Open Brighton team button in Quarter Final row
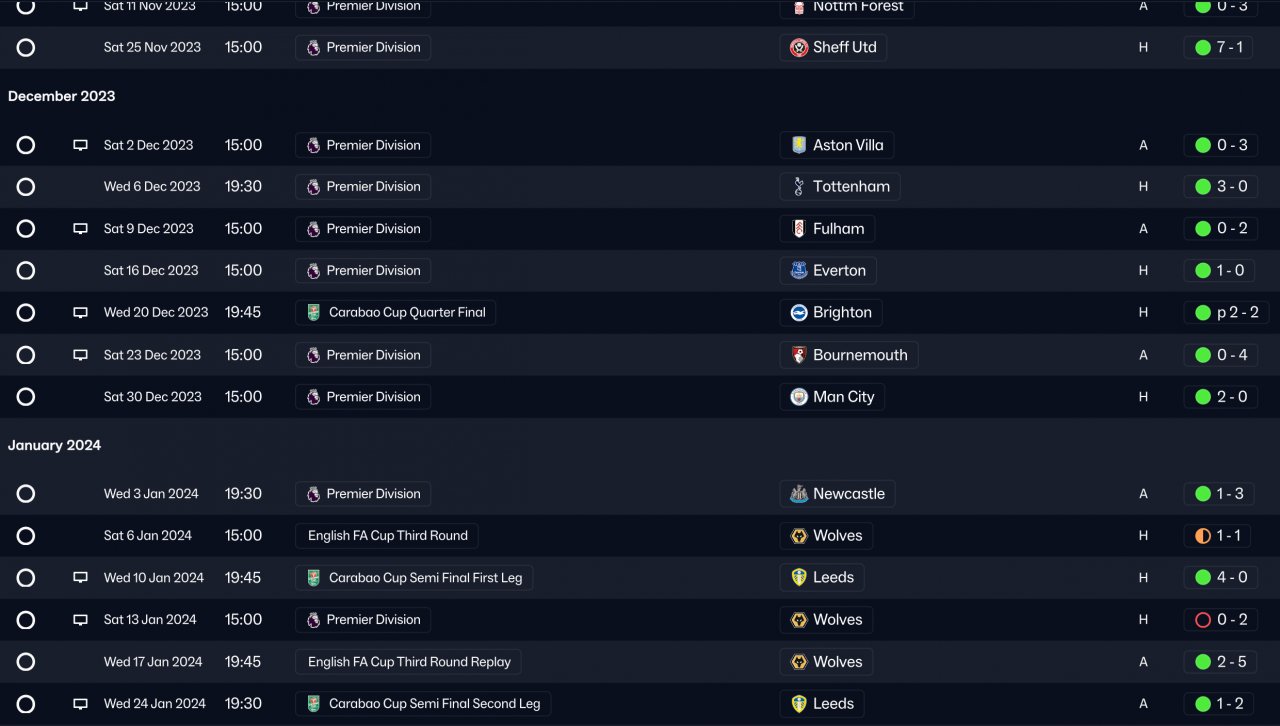 pyautogui.click(x=841, y=313)
